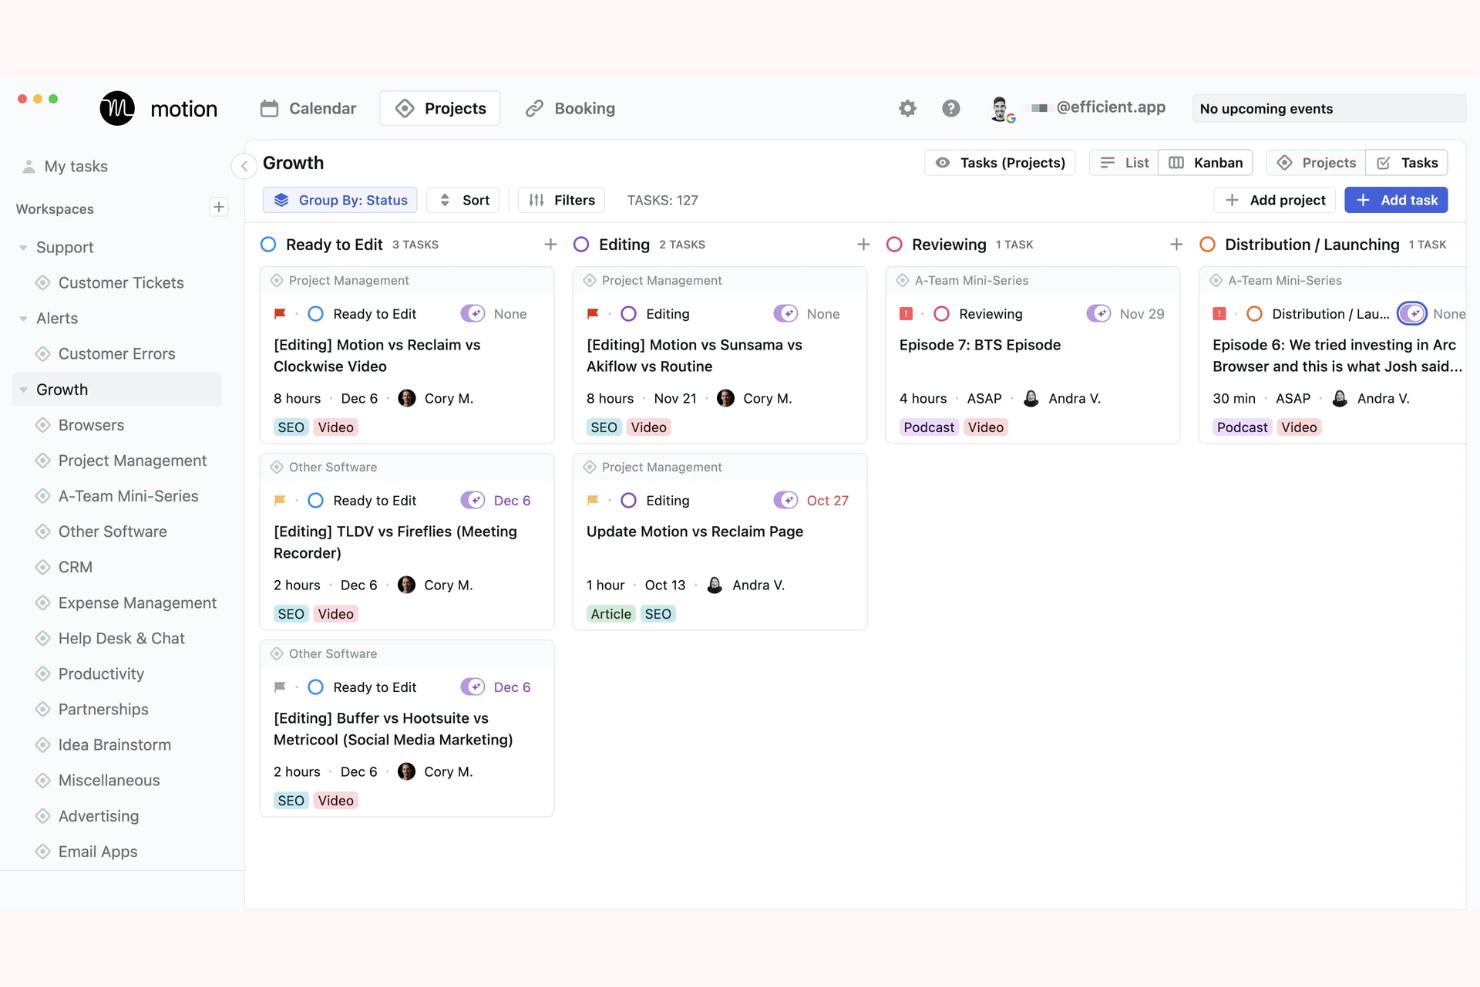Add task to Reviewing column
This screenshot has height=987, width=1480.
point(1176,244)
